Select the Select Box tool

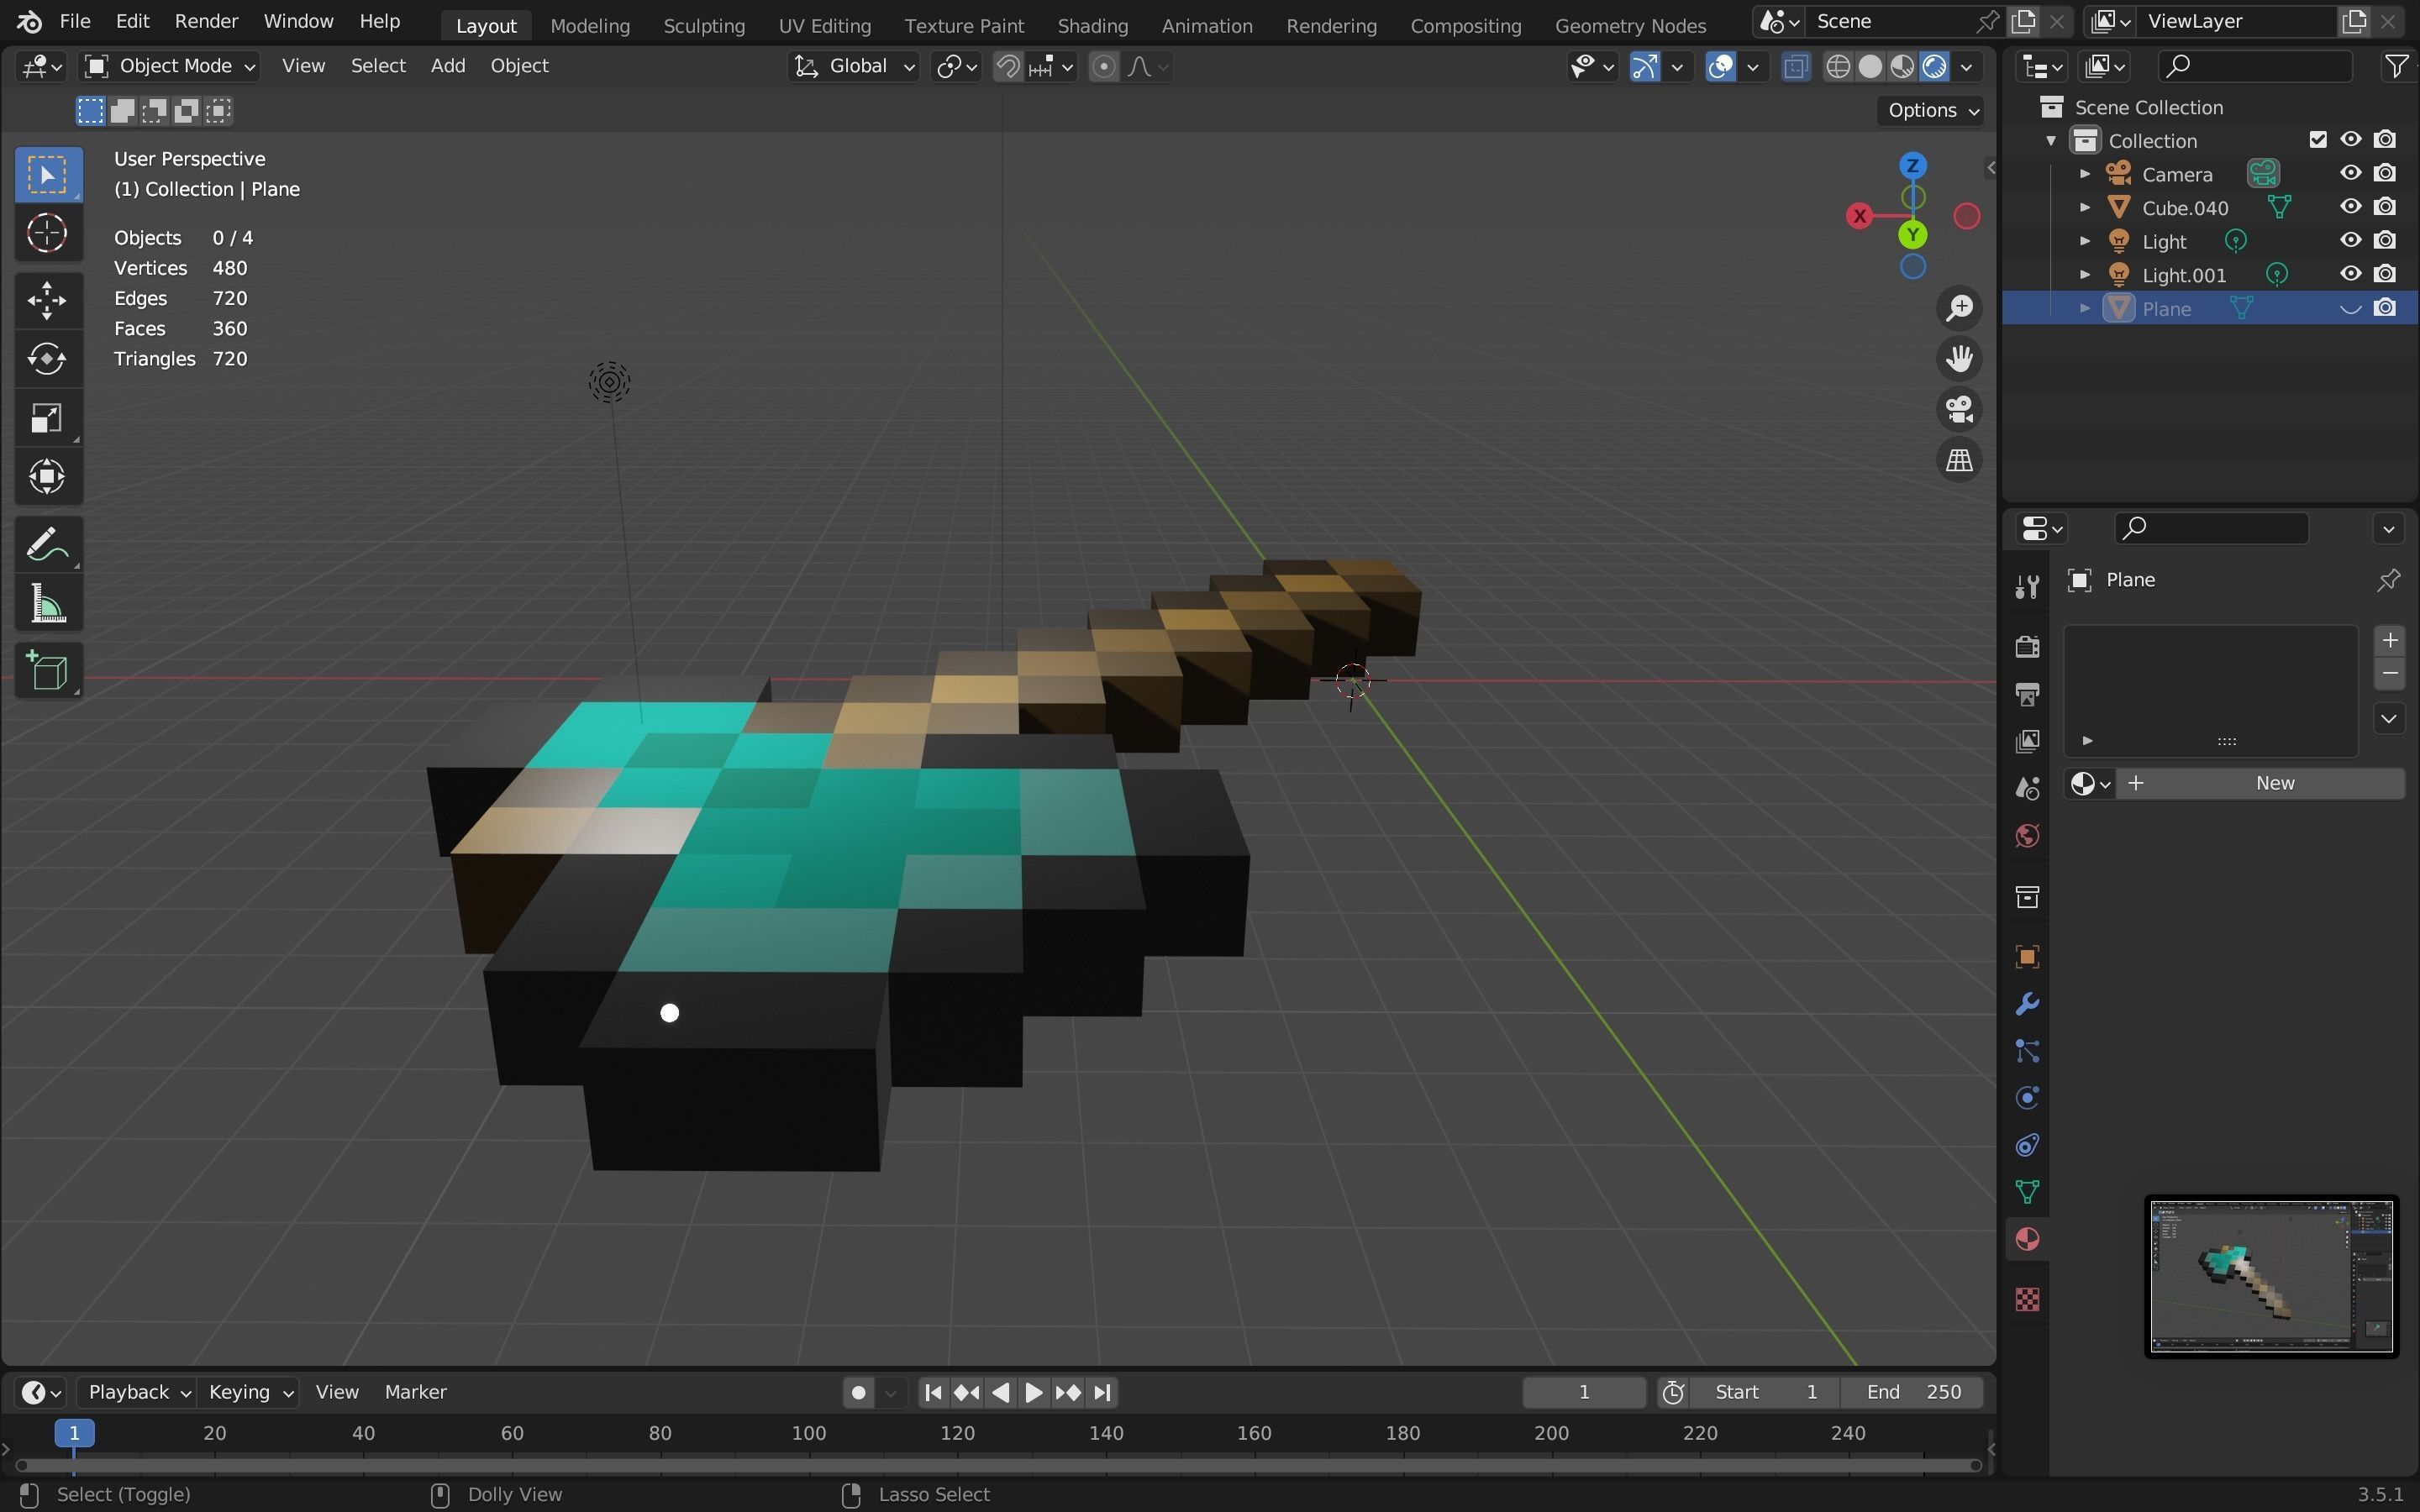pyautogui.click(x=47, y=174)
